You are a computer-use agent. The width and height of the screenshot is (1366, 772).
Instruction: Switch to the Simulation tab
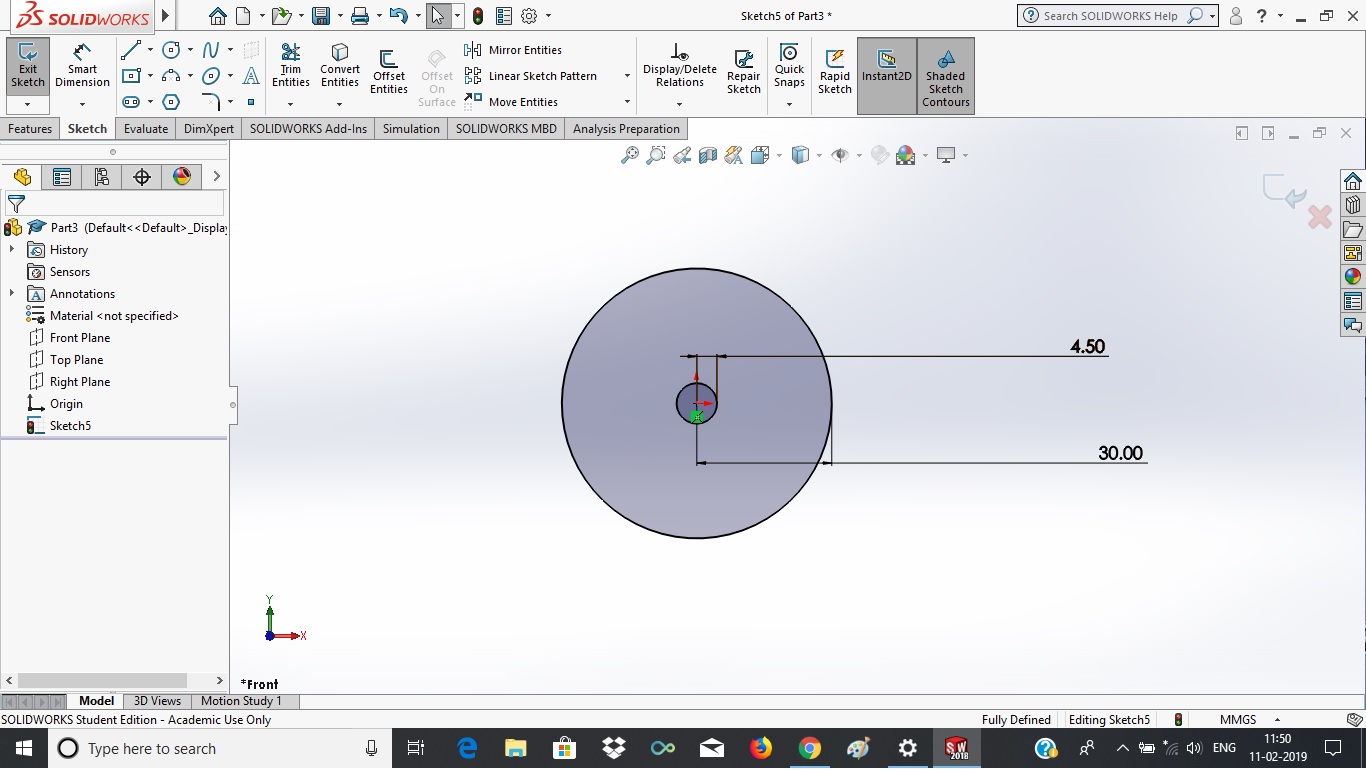pos(411,129)
